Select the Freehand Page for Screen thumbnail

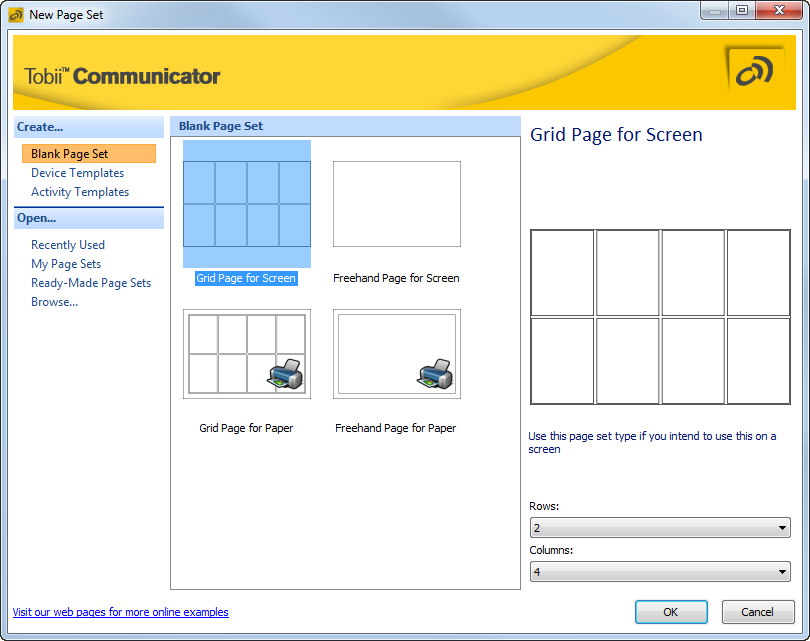[397, 204]
